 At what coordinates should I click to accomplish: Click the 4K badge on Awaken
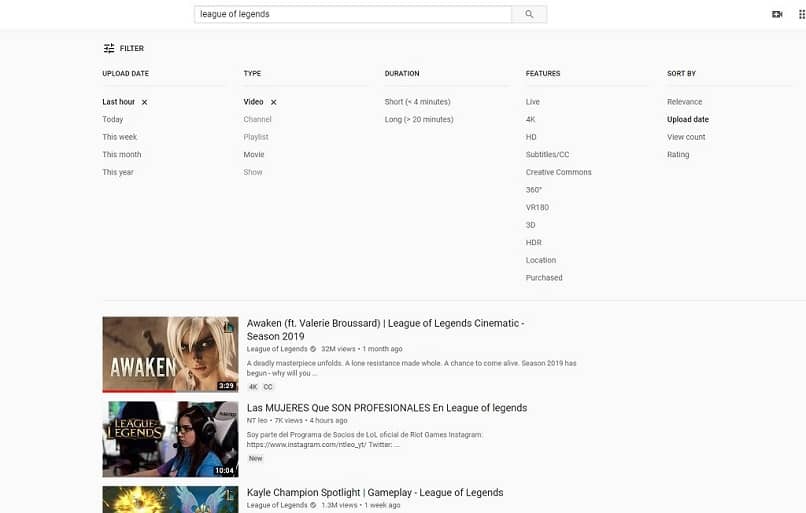253,387
